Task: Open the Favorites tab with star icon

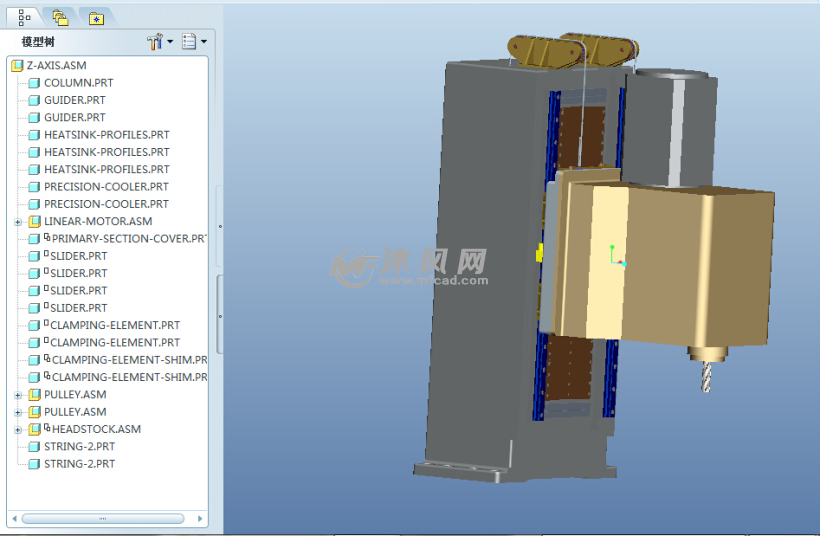Action: point(95,18)
